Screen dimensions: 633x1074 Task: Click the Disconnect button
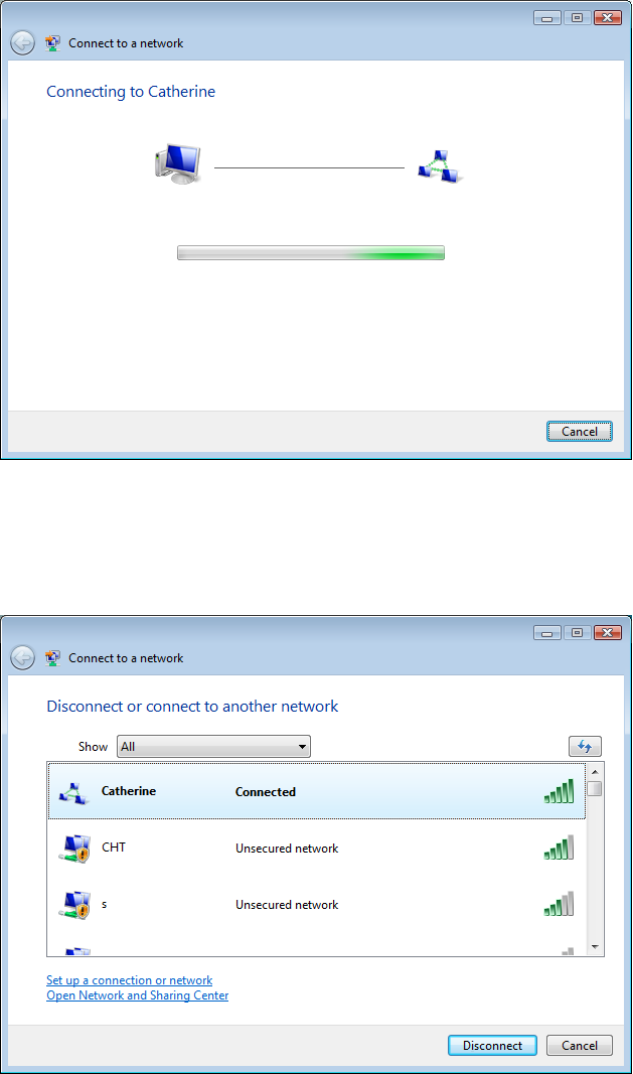coord(493,1046)
